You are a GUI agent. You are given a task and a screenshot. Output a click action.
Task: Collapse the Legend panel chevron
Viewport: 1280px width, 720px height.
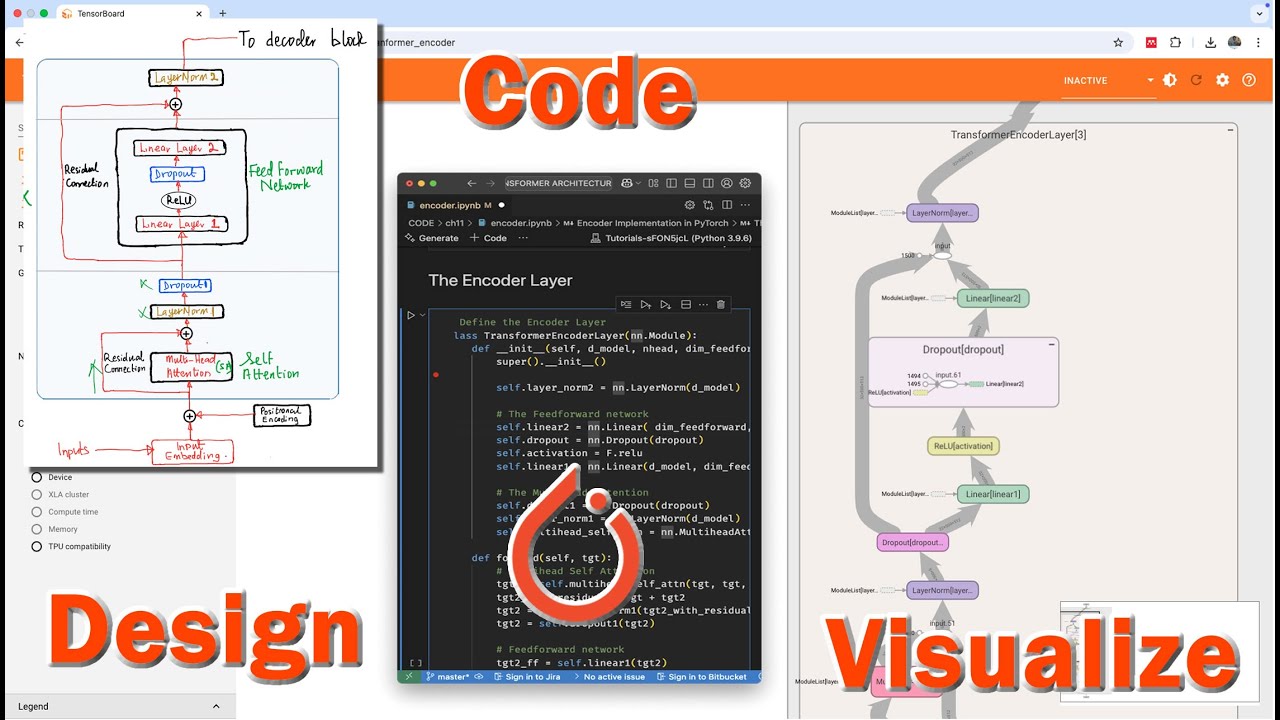click(216, 706)
